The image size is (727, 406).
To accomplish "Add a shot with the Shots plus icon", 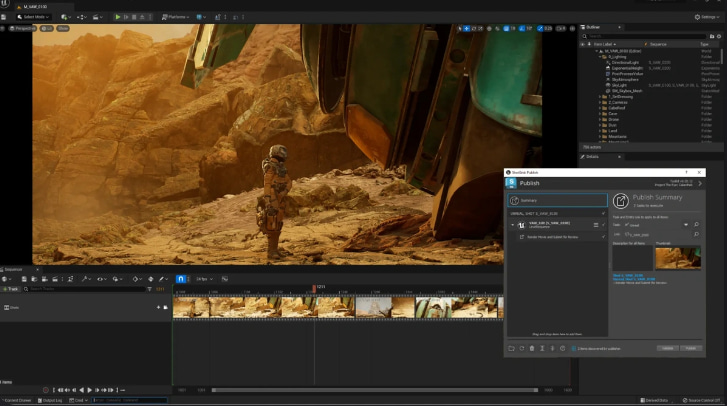I will (159, 307).
